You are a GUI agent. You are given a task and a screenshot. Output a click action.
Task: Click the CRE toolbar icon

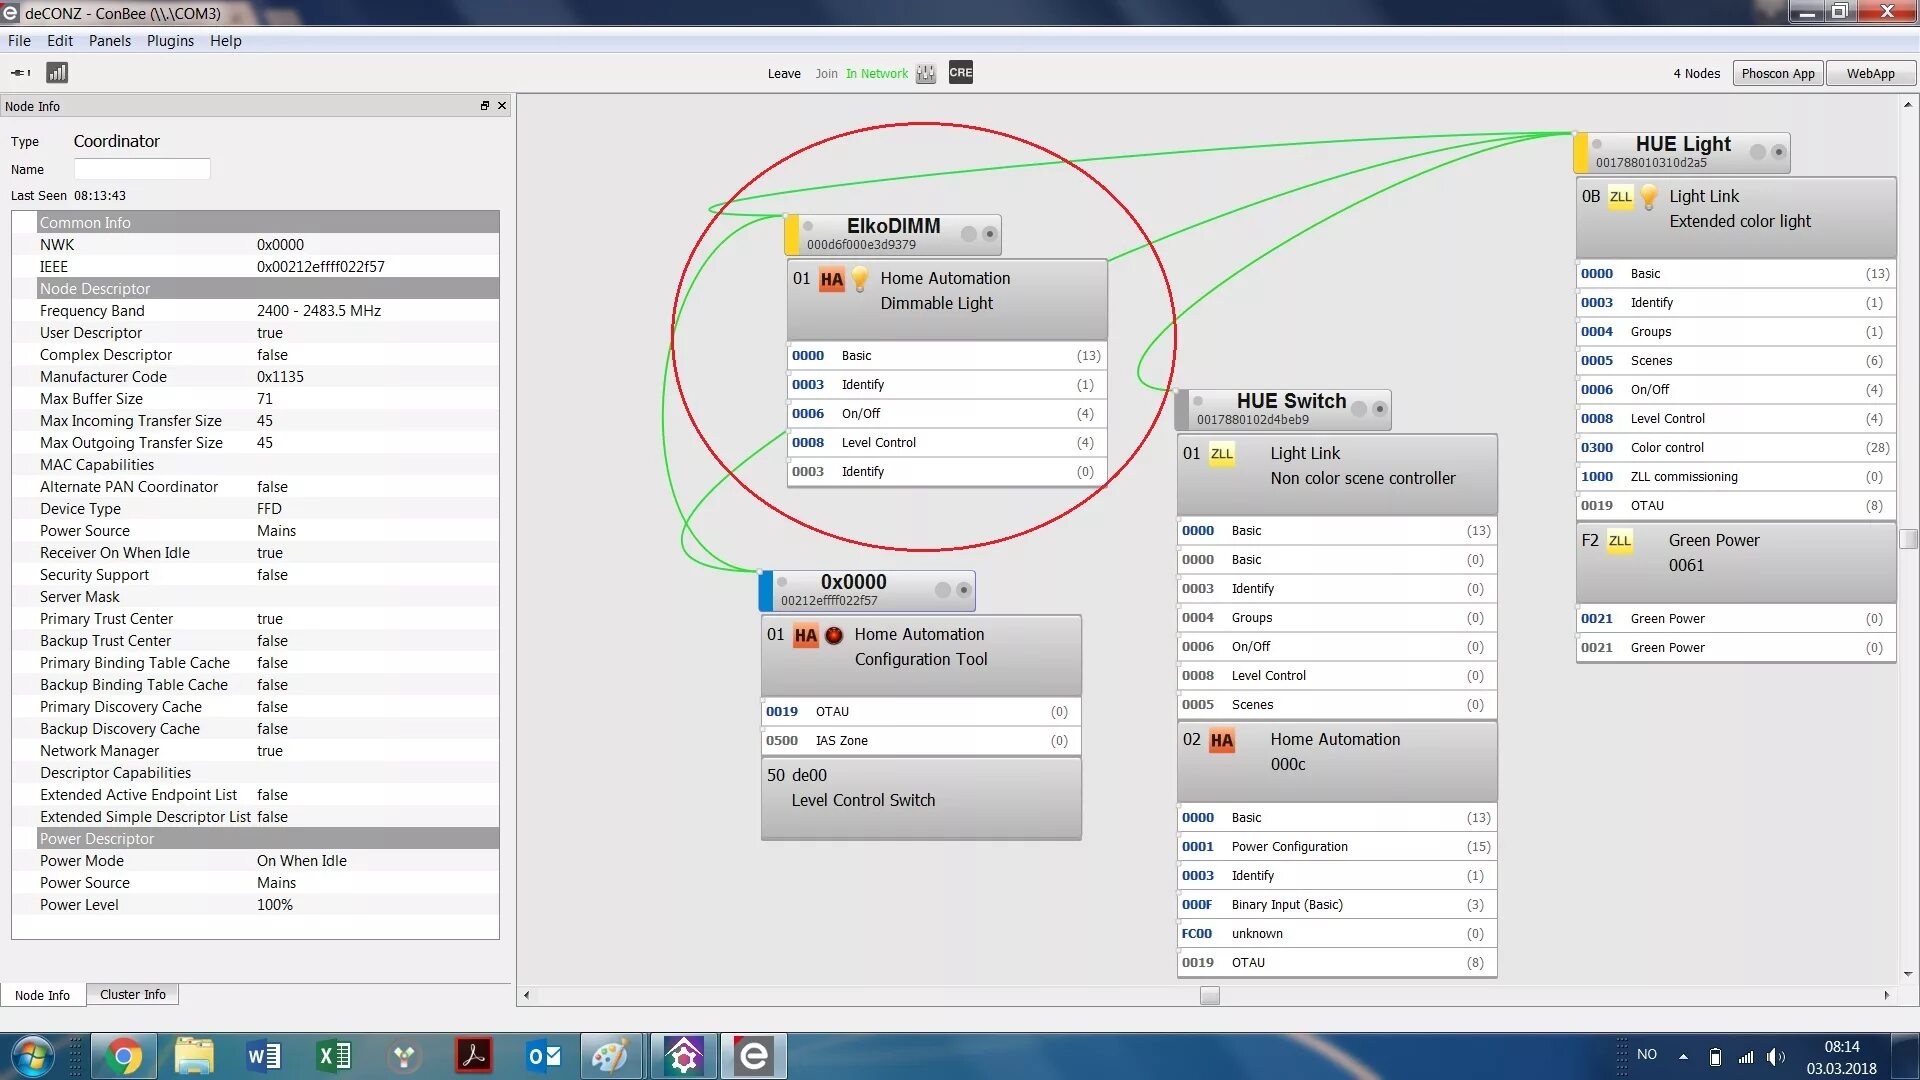pyautogui.click(x=960, y=73)
